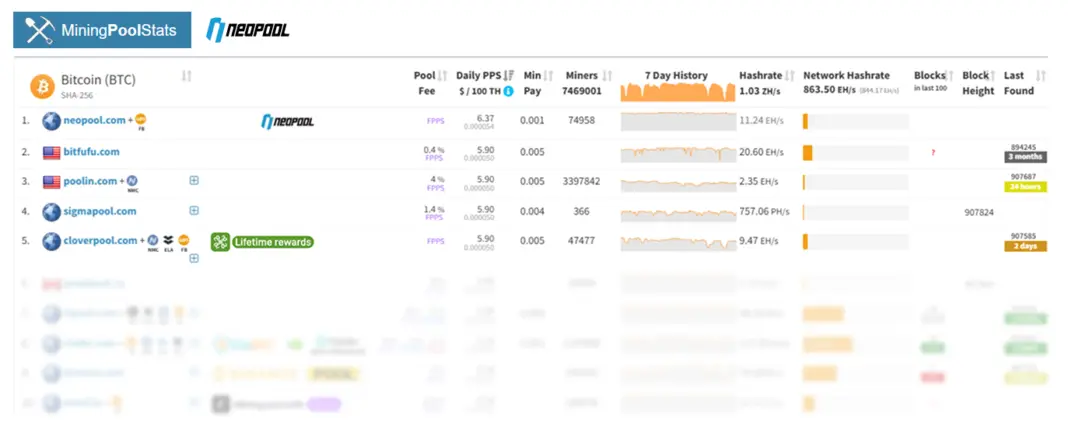Click the globe icon beside neopool.com
The height and width of the screenshot is (436, 1068).
coord(52,121)
